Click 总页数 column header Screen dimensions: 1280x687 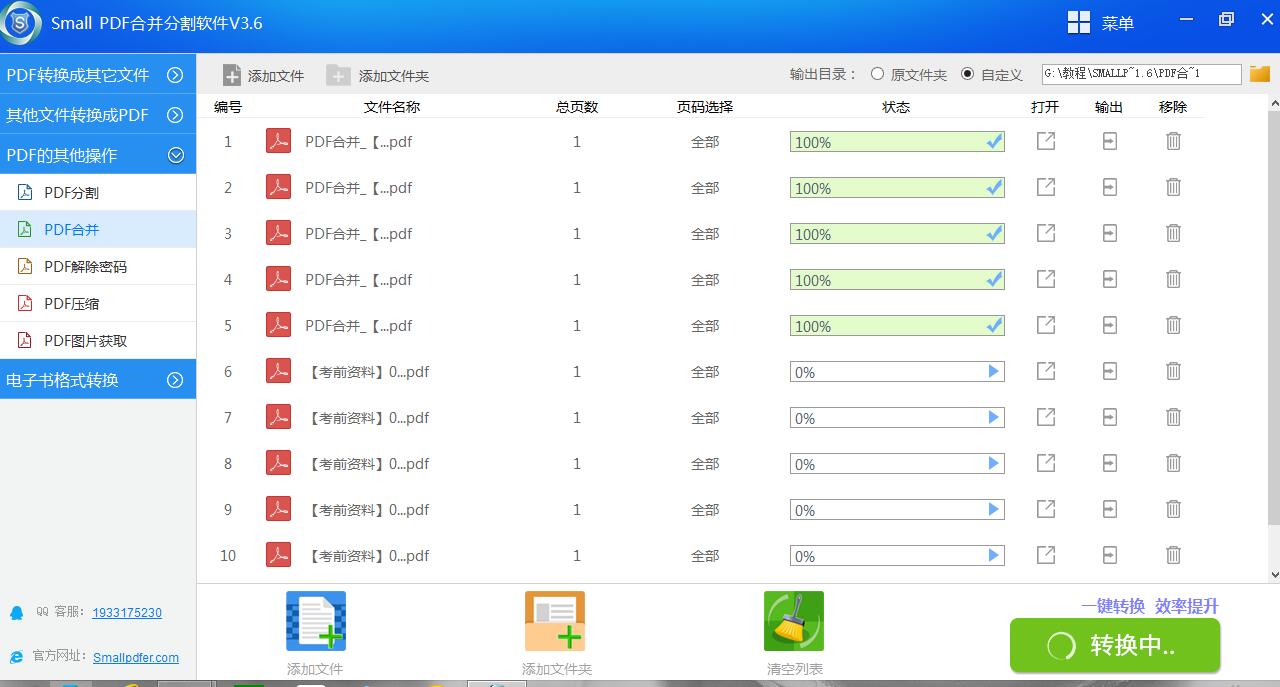tap(577, 107)
